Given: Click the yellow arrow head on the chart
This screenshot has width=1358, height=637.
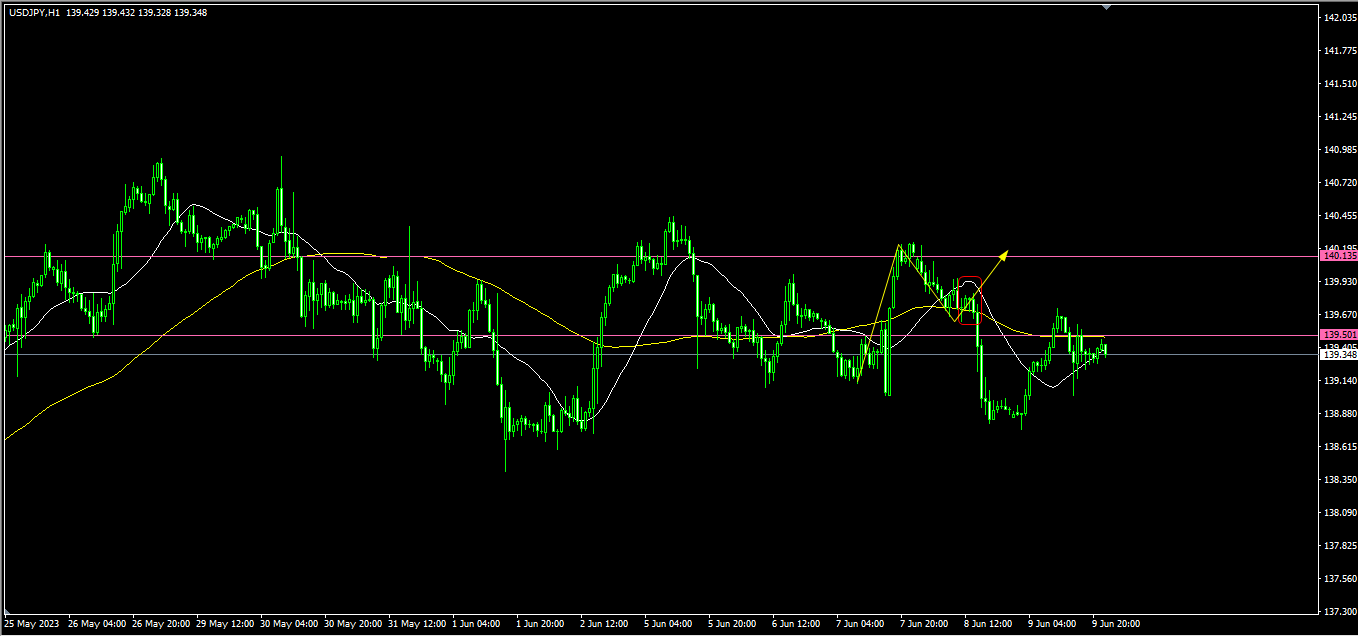Looking at the screenshot, I should pos(1004,254).
